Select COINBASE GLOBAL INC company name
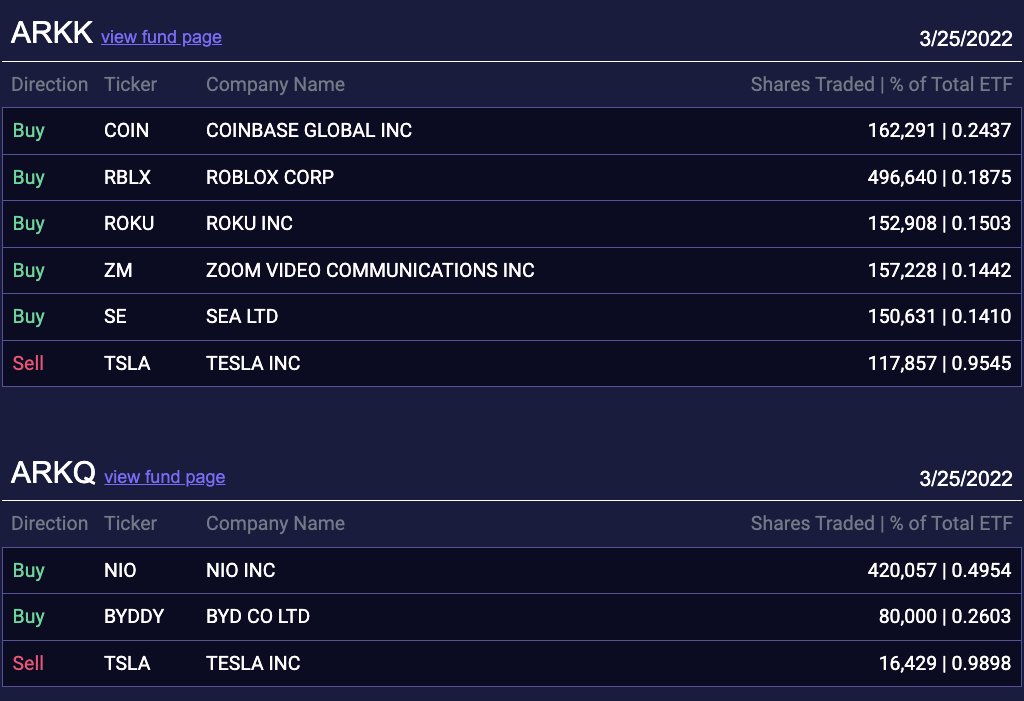The height and width of the screenshot is (701, 1024). pyautogui.click(x=309, y=130)
